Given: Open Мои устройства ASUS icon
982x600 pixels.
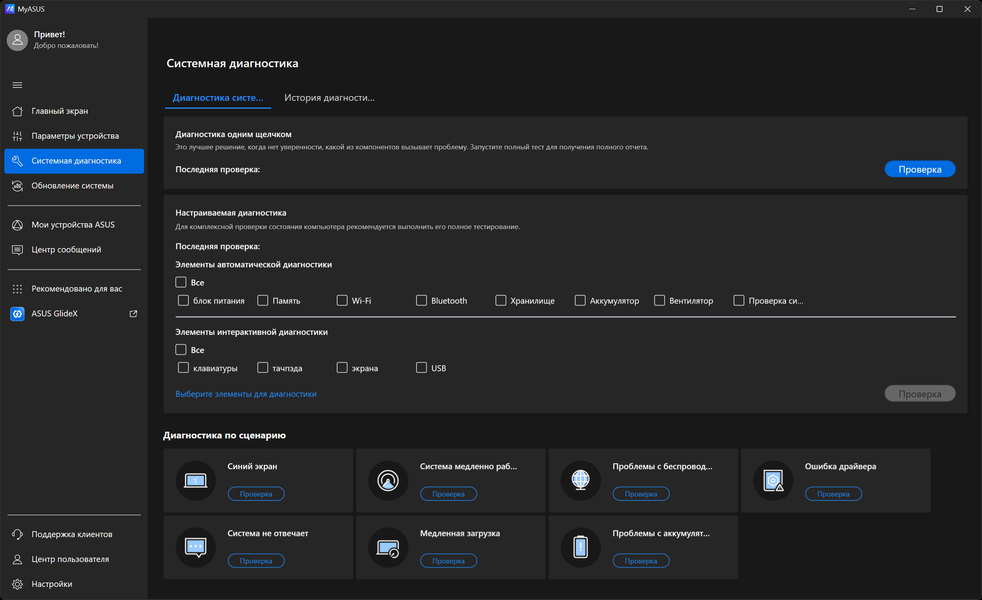Looking at the screenshot, I should pyautogui.click(x=18, y=225).
